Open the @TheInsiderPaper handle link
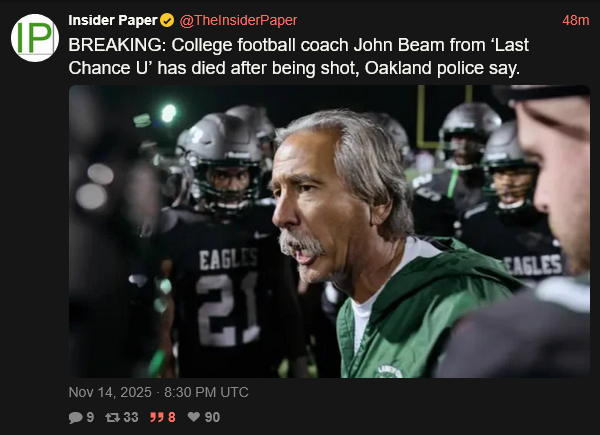Image resolution: width=600 pixels, height=435 pixels. (x=238, y=21)
